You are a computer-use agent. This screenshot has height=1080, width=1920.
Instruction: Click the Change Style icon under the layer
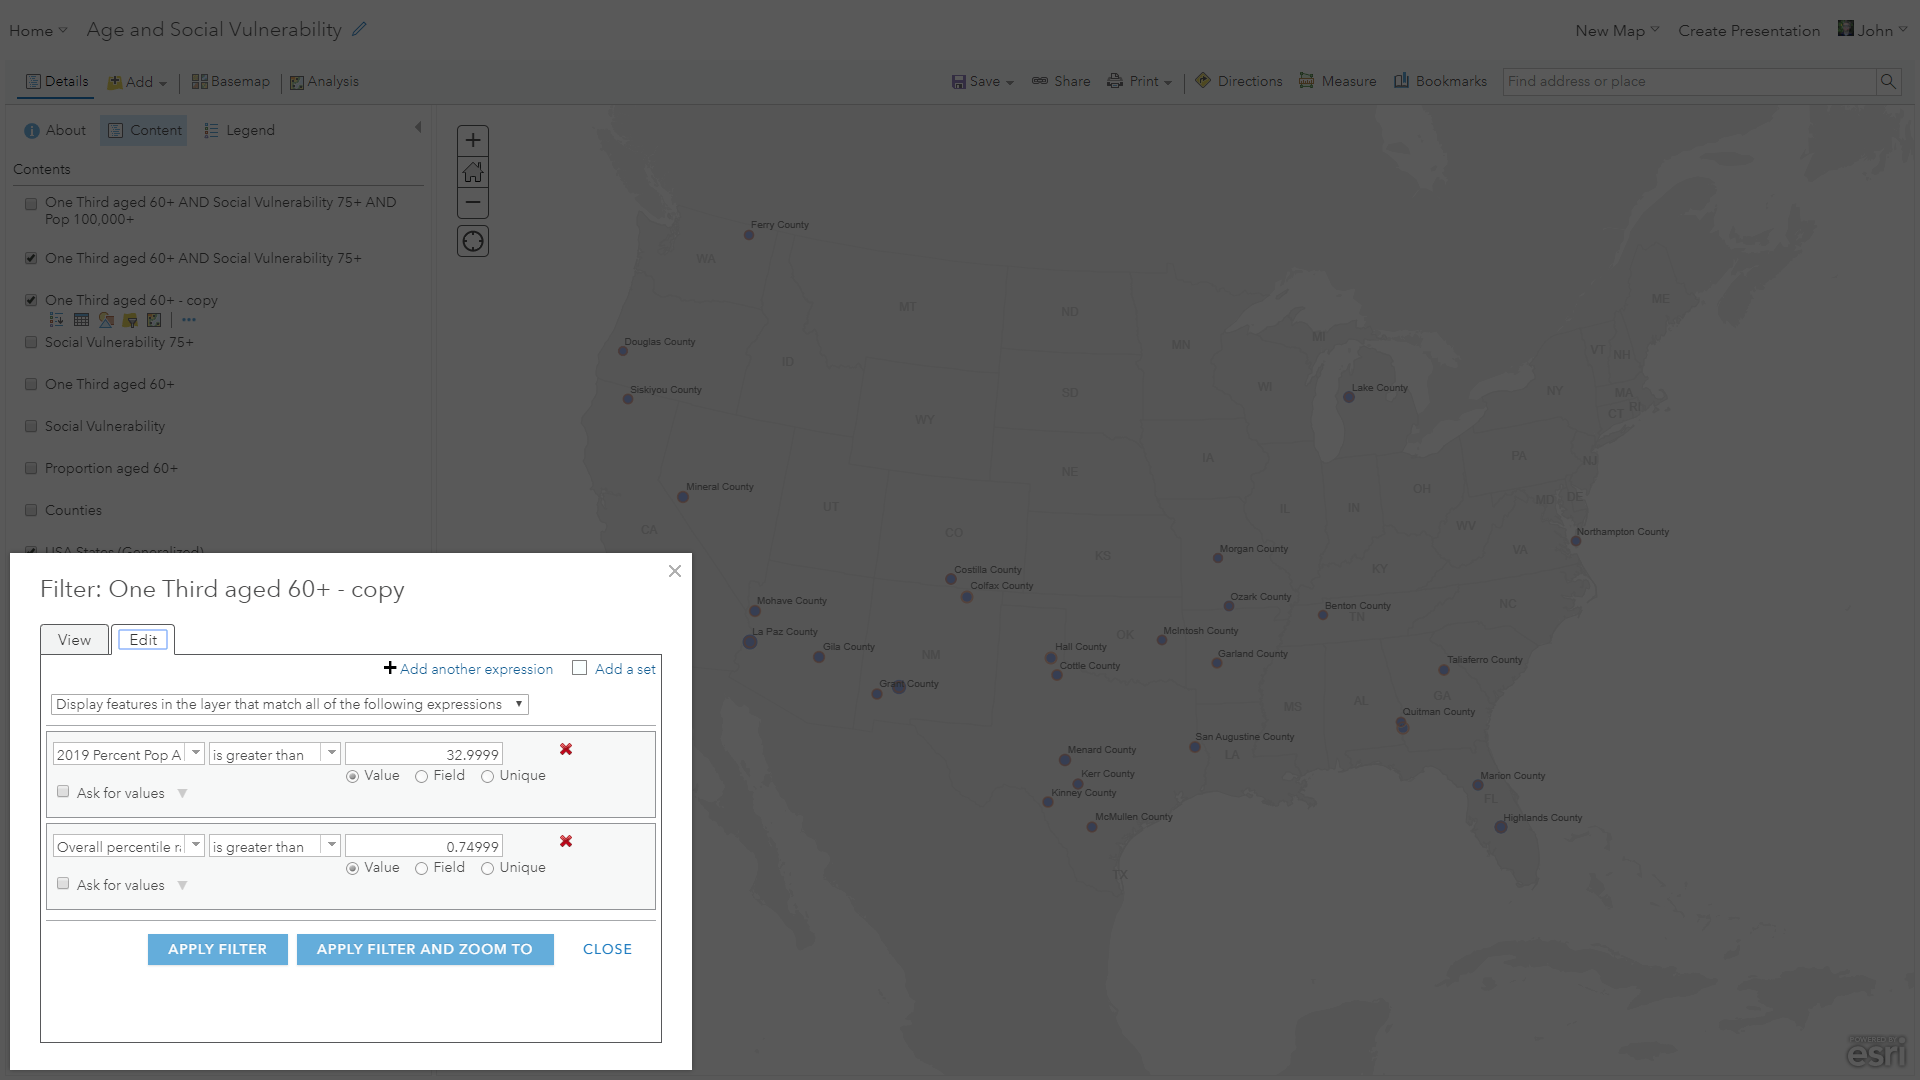106,320
